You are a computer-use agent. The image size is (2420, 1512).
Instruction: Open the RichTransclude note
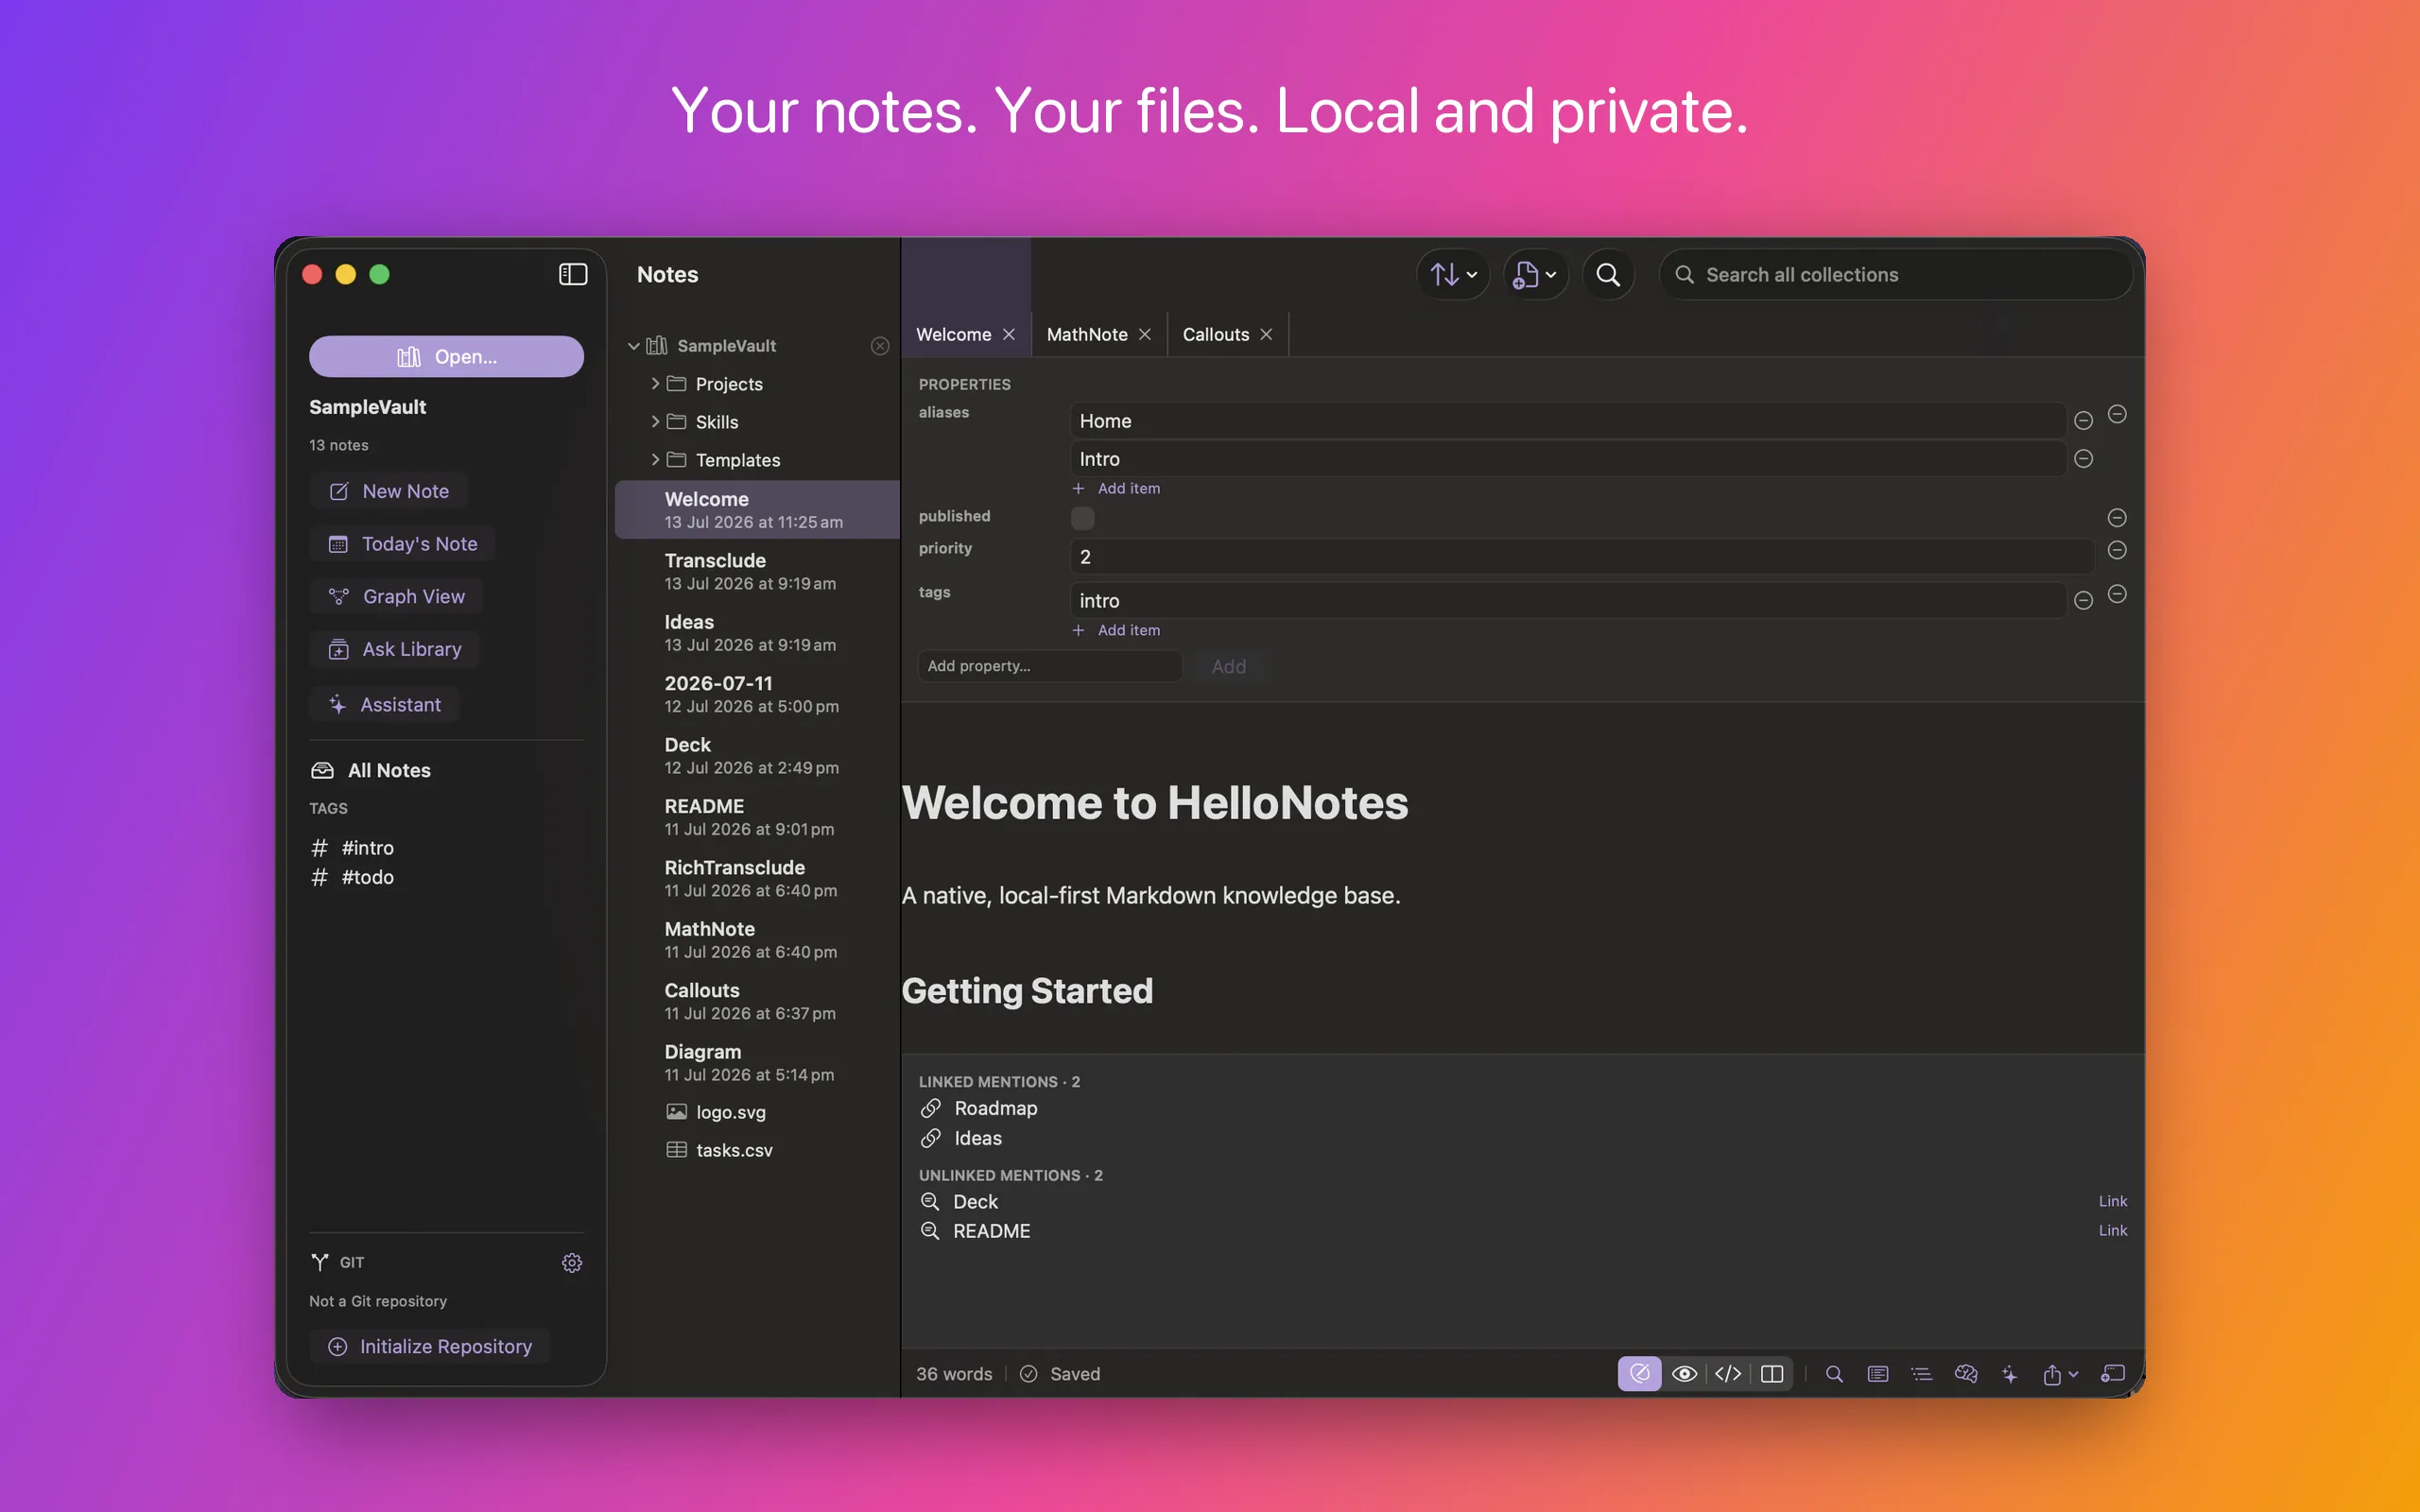tap(757, 878)
